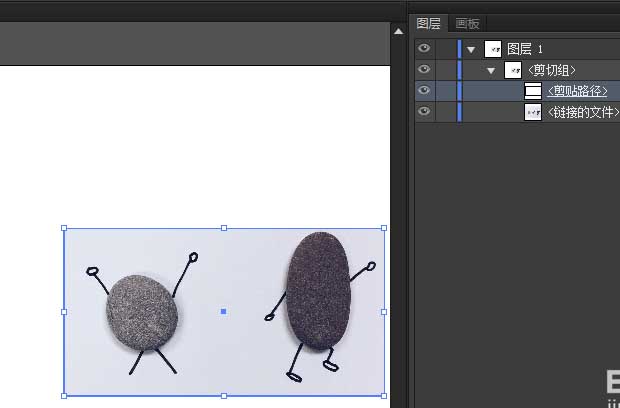Select the 剪贴路径 layer name
The image size is (620, 408).
click(577, 91)
